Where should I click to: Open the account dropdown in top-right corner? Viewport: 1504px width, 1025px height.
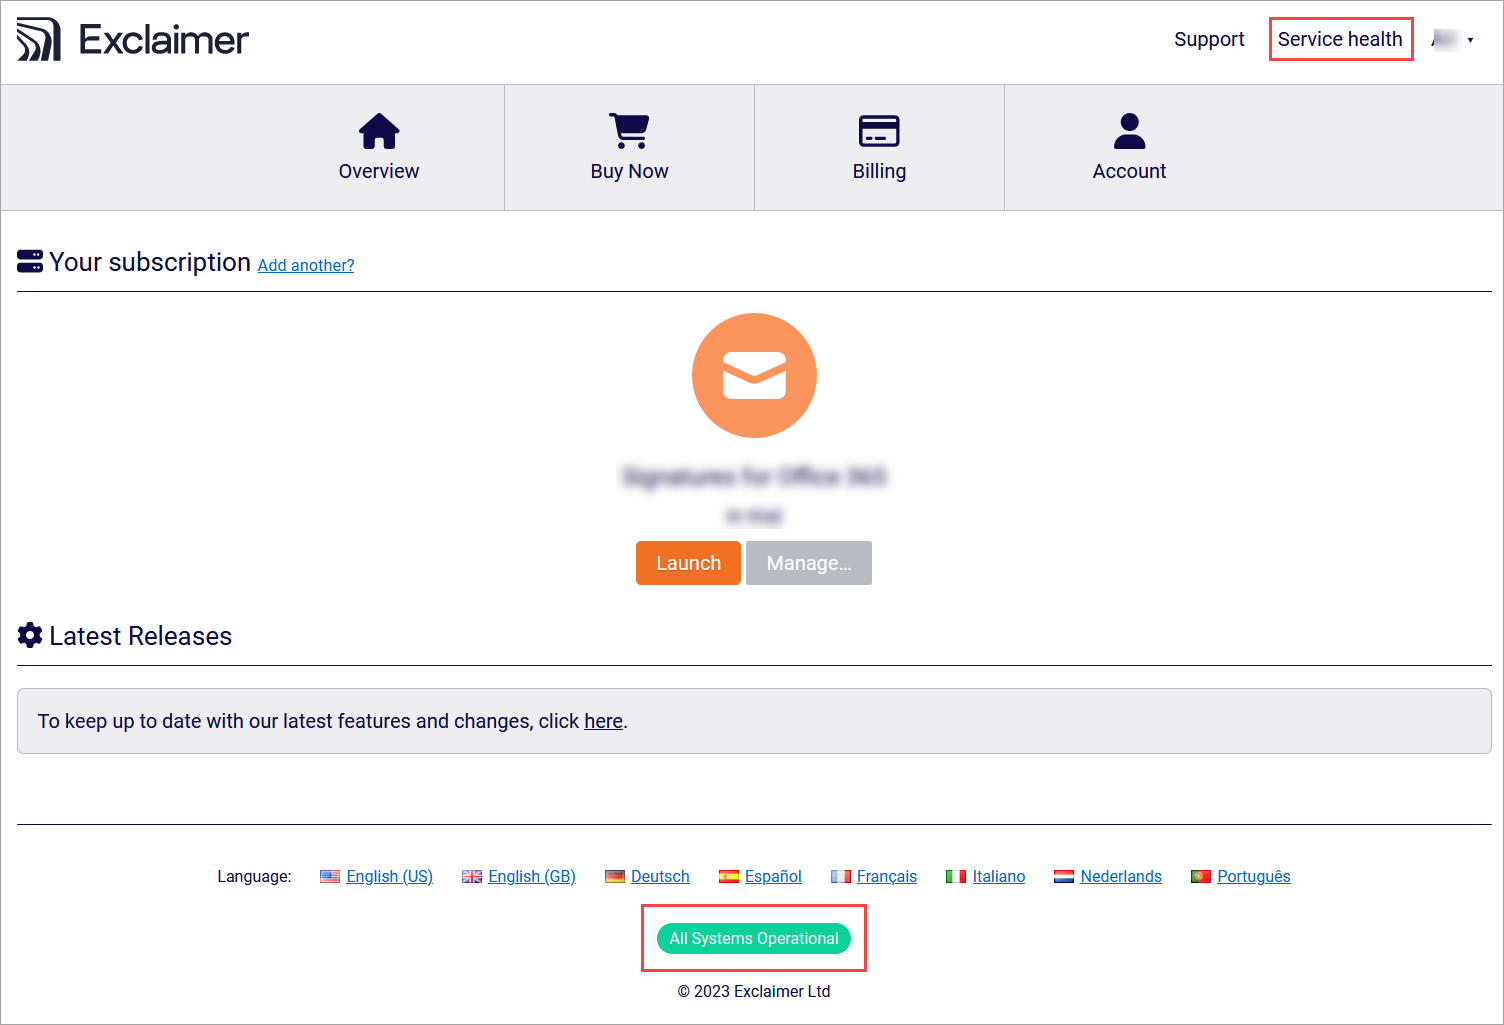pos(1455,39)
